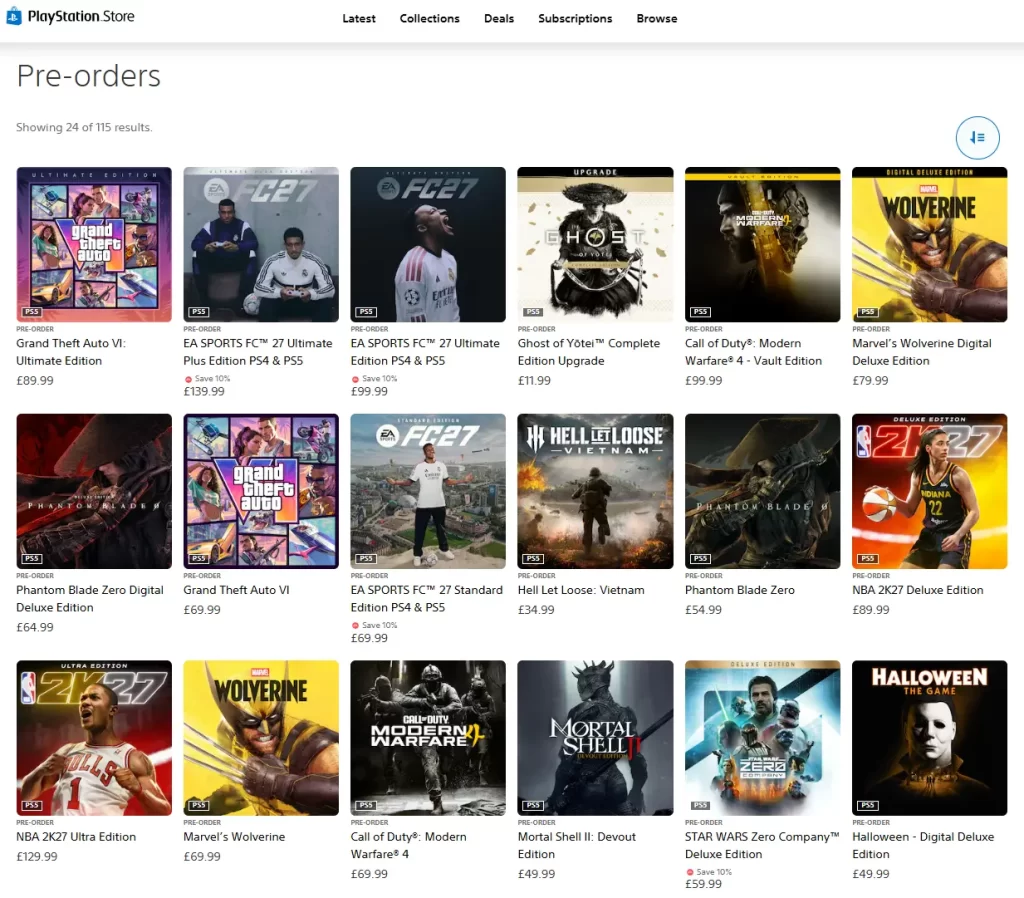Click 'EA SPORTS FC 27 Standard Edition PS4 & PS5' title
The height and width of the screenshot is (898, 1024).
tap(426, 598)
